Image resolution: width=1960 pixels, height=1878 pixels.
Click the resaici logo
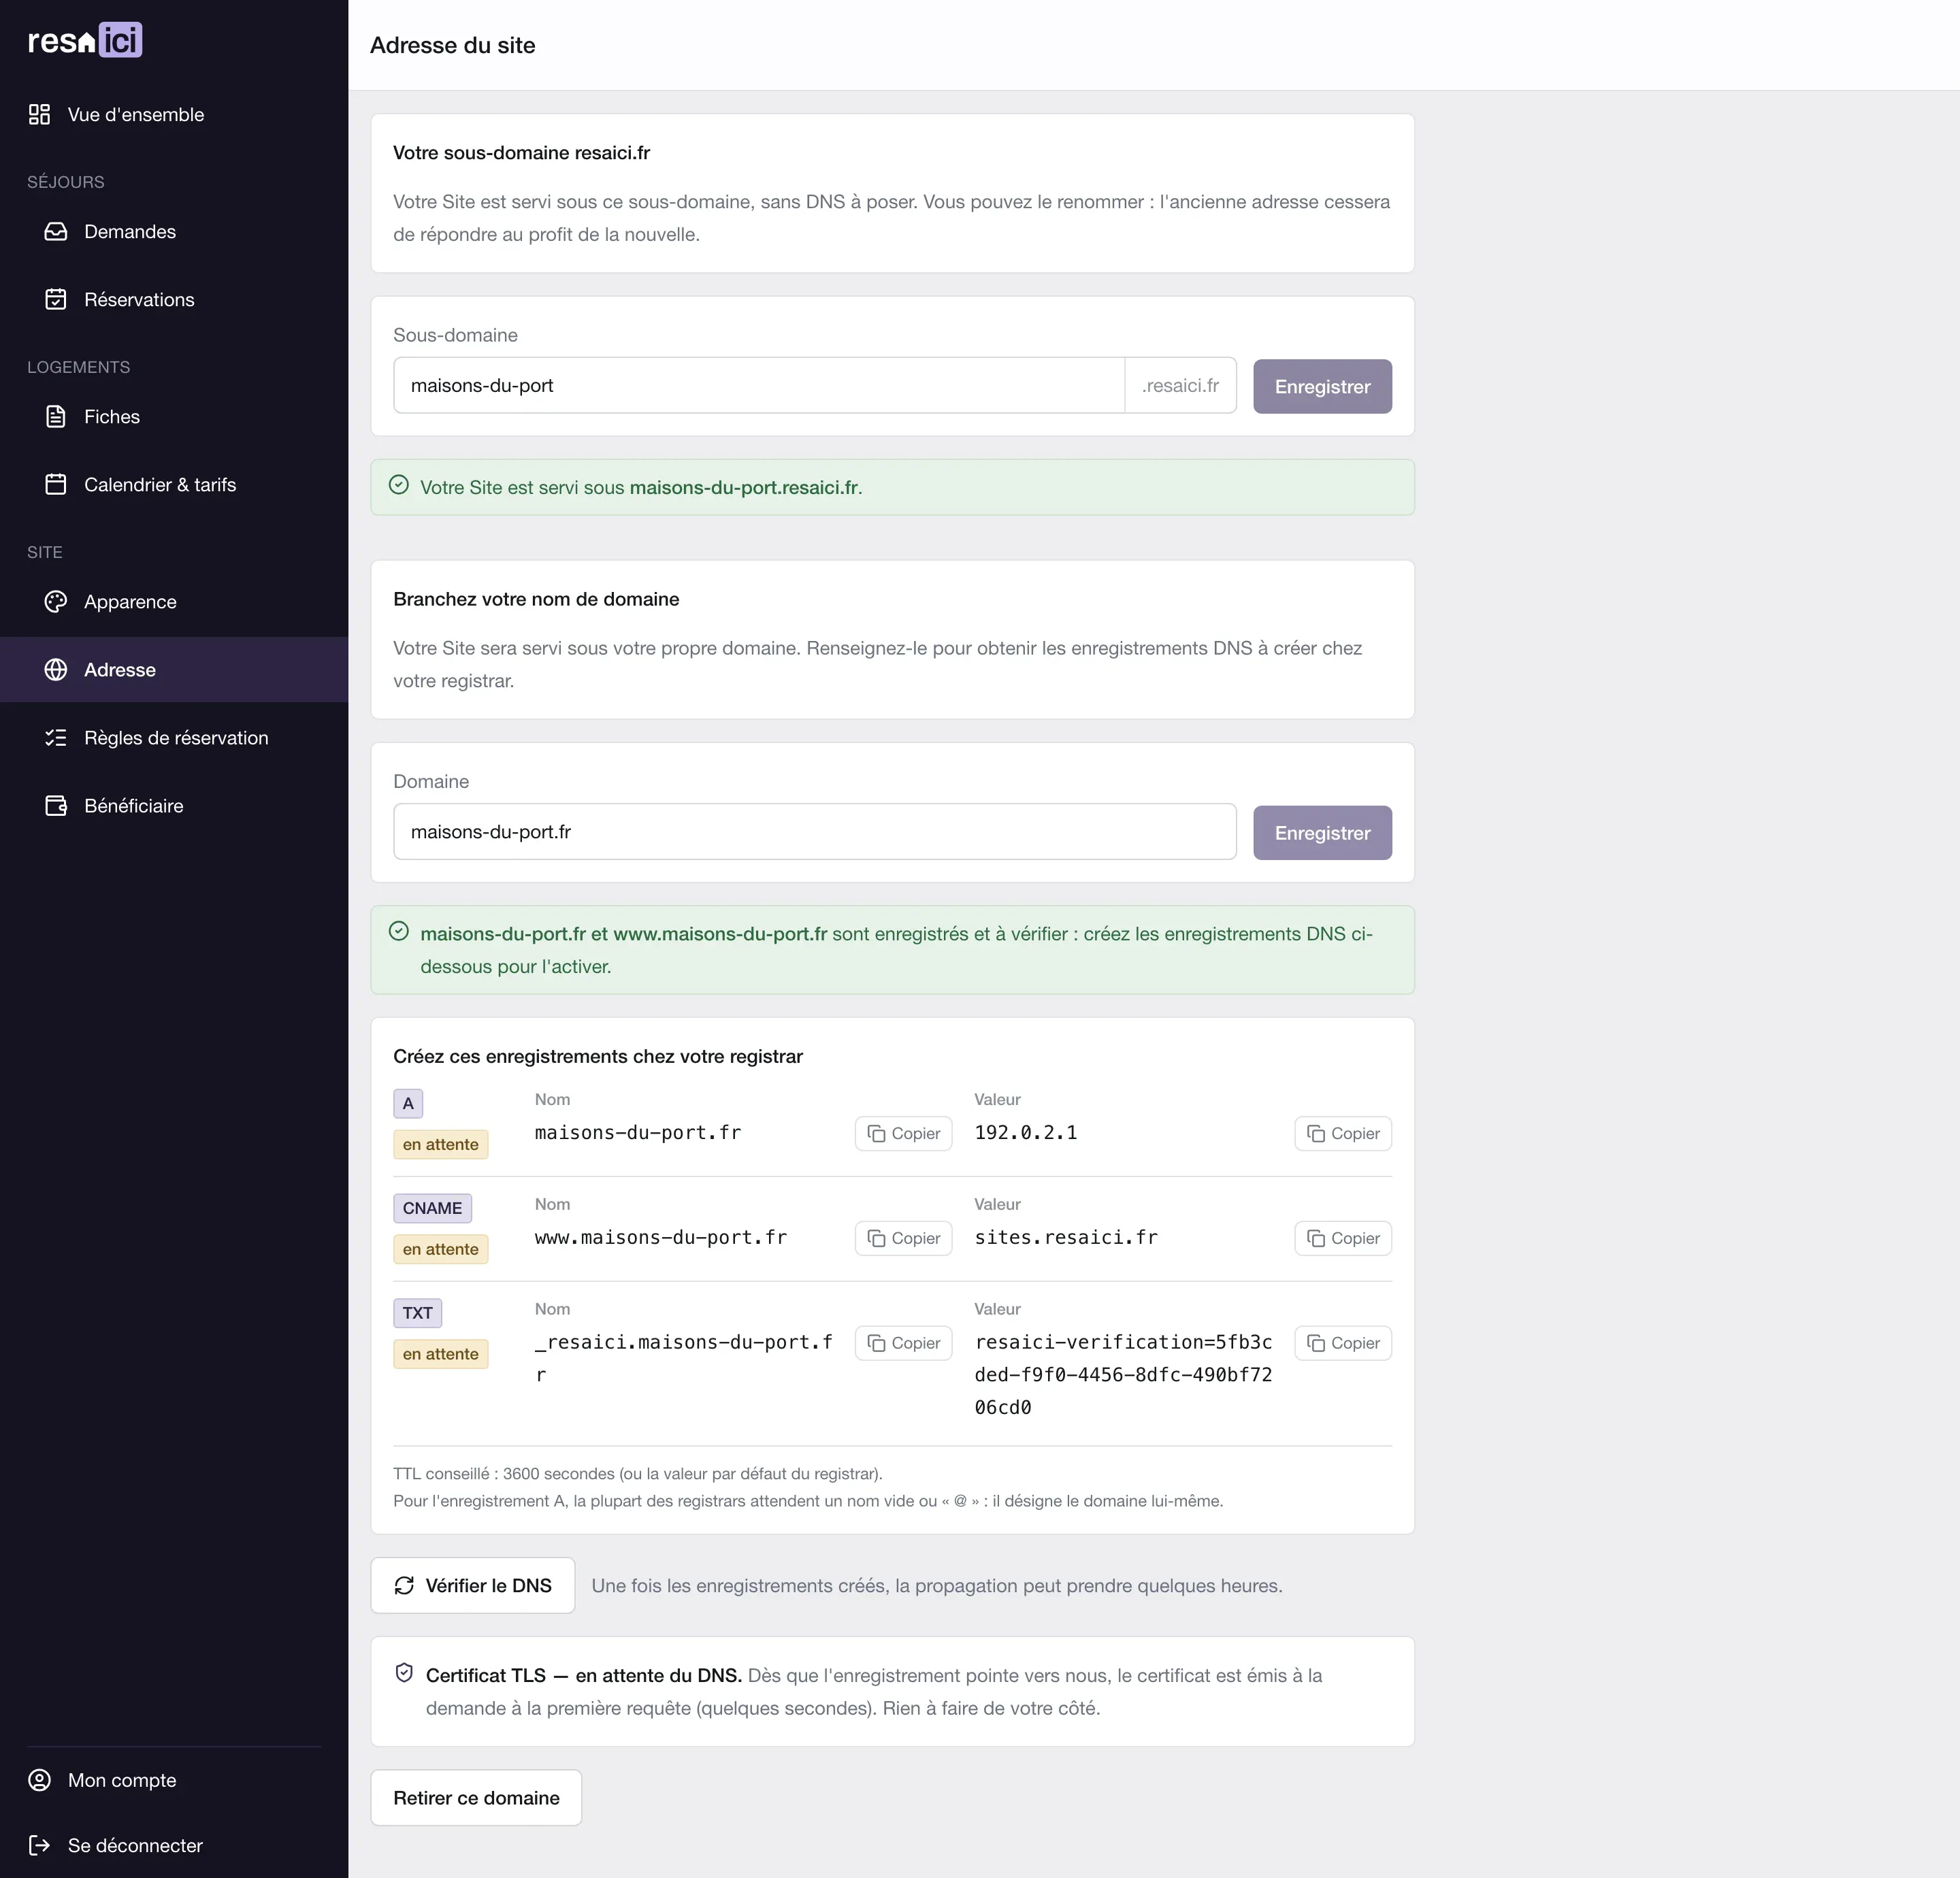coord(85,40)
